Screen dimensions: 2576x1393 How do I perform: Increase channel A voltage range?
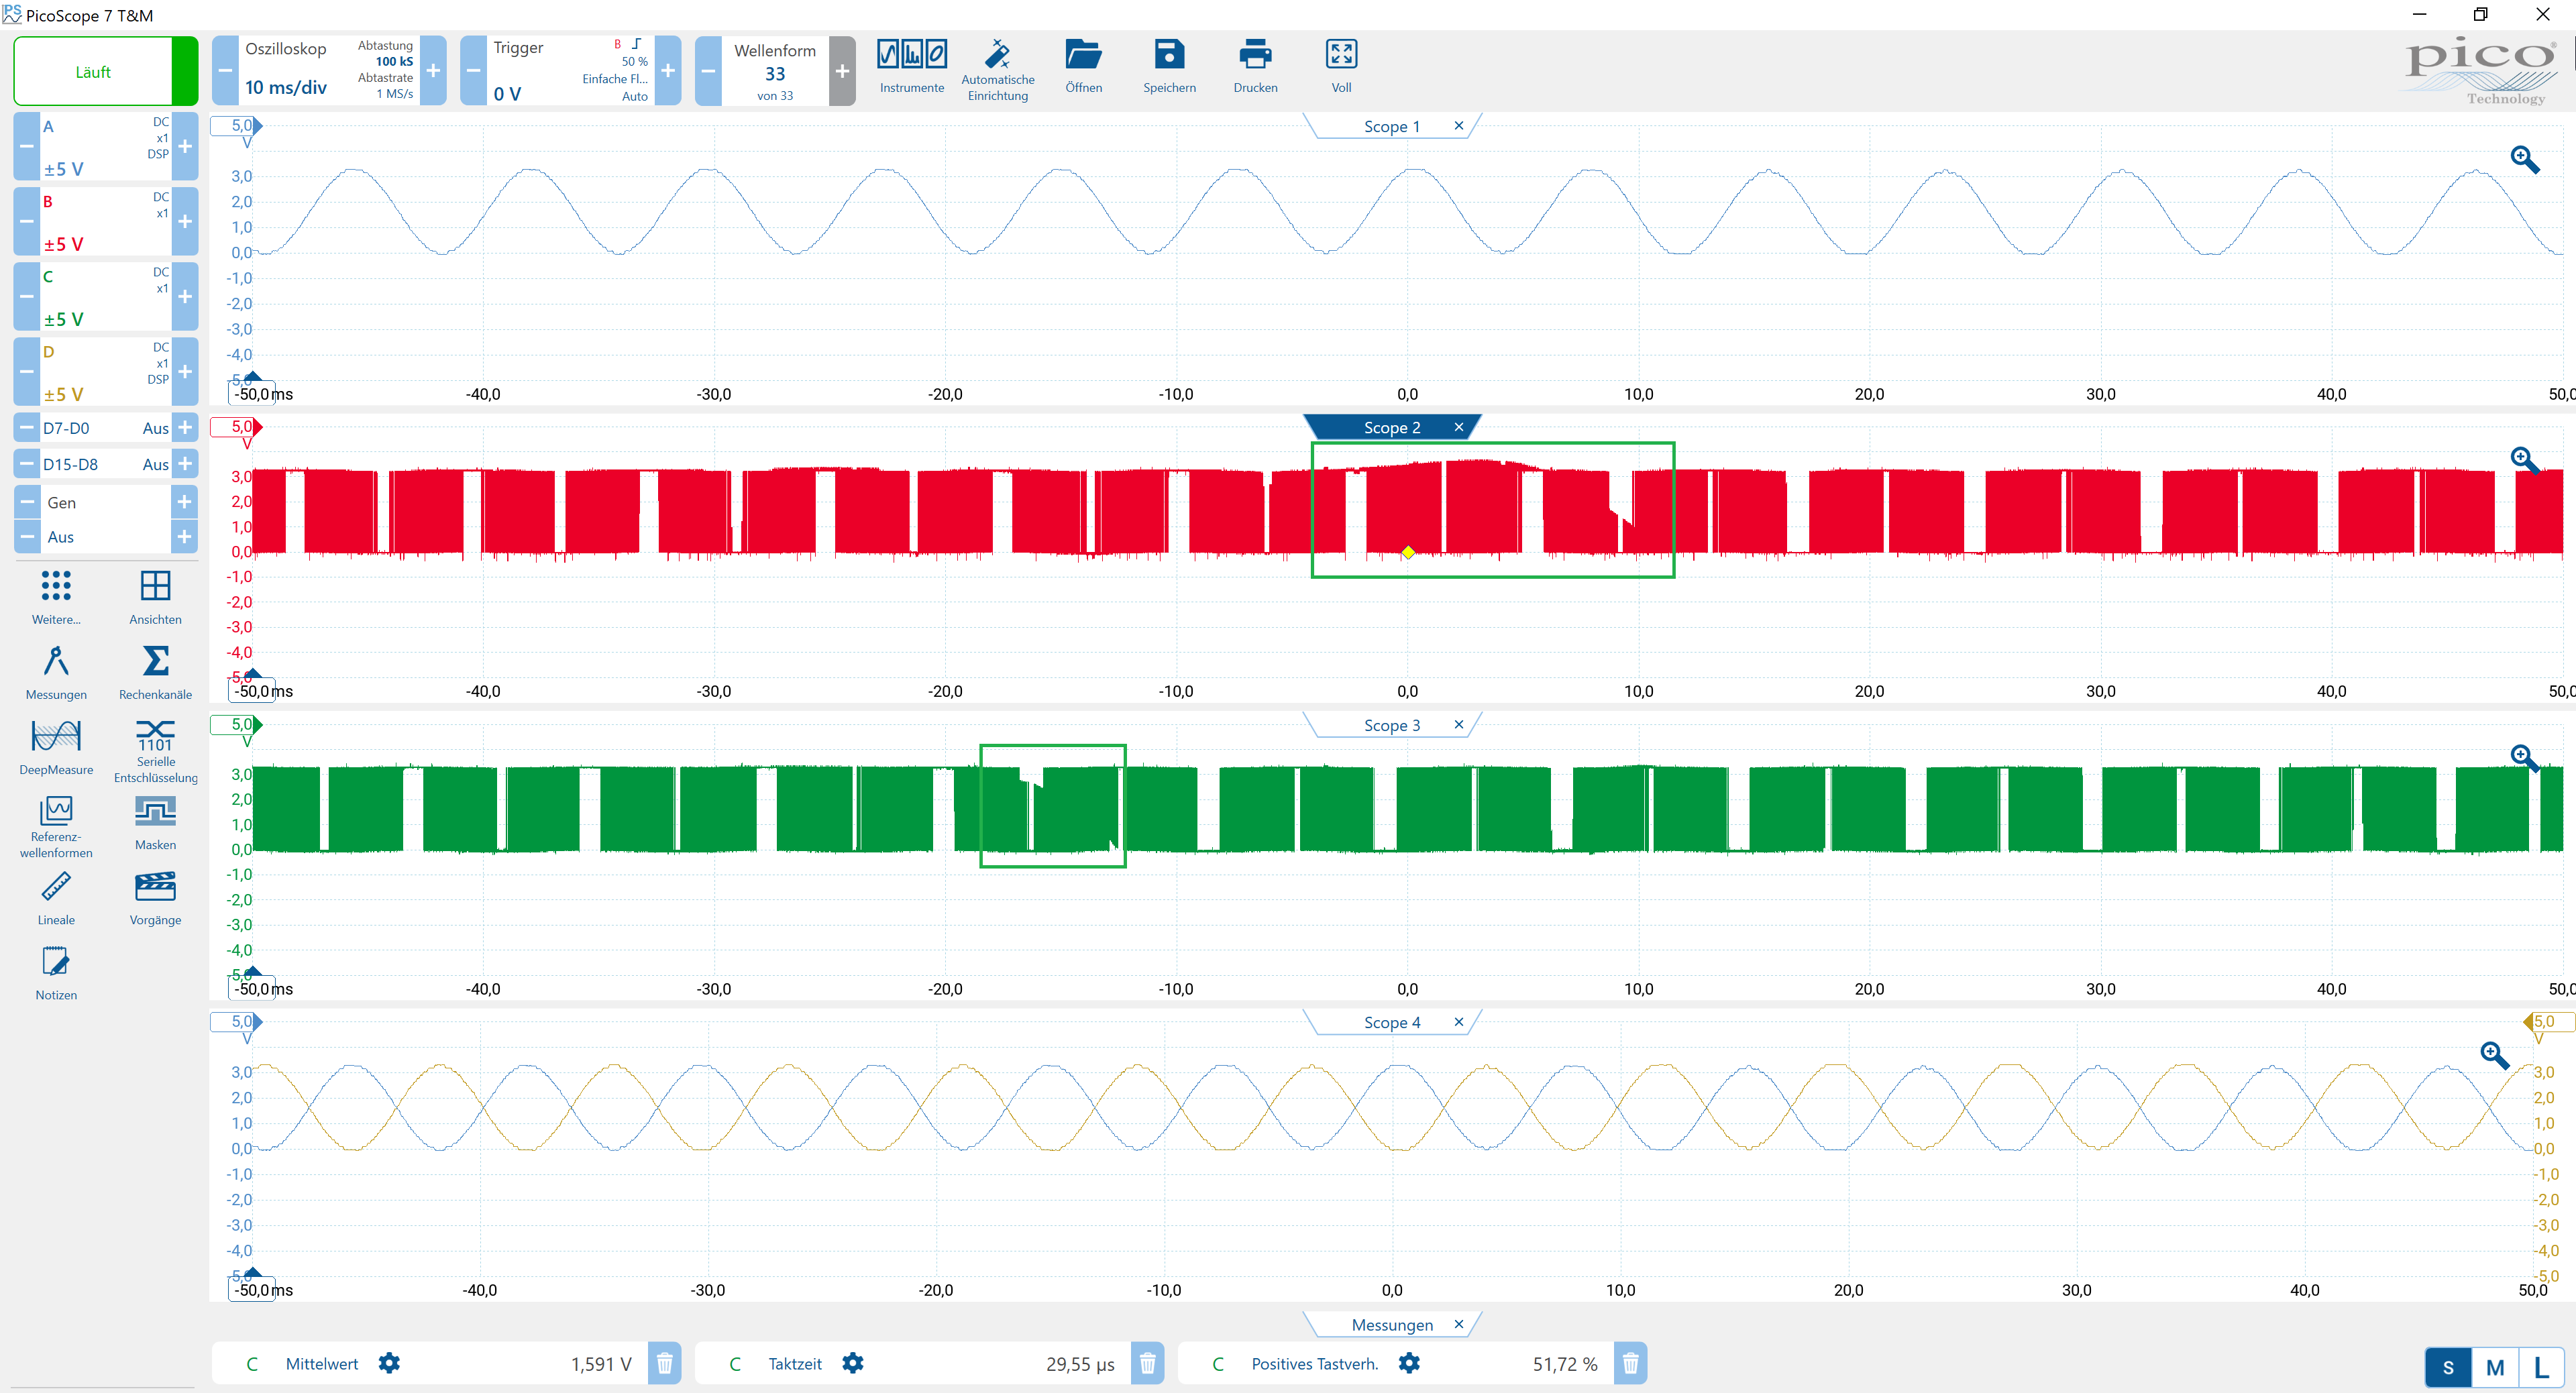pos(185,147)
